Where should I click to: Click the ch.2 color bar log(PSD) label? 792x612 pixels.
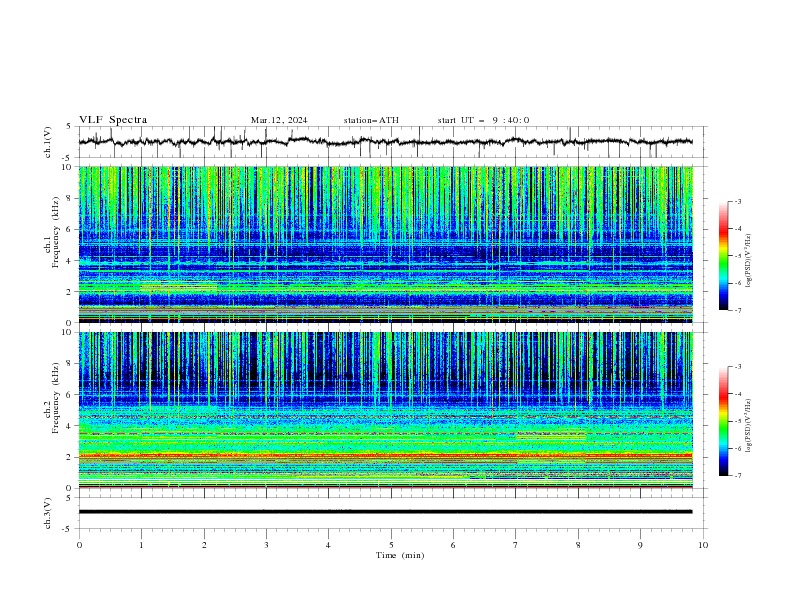coord(748,426)
